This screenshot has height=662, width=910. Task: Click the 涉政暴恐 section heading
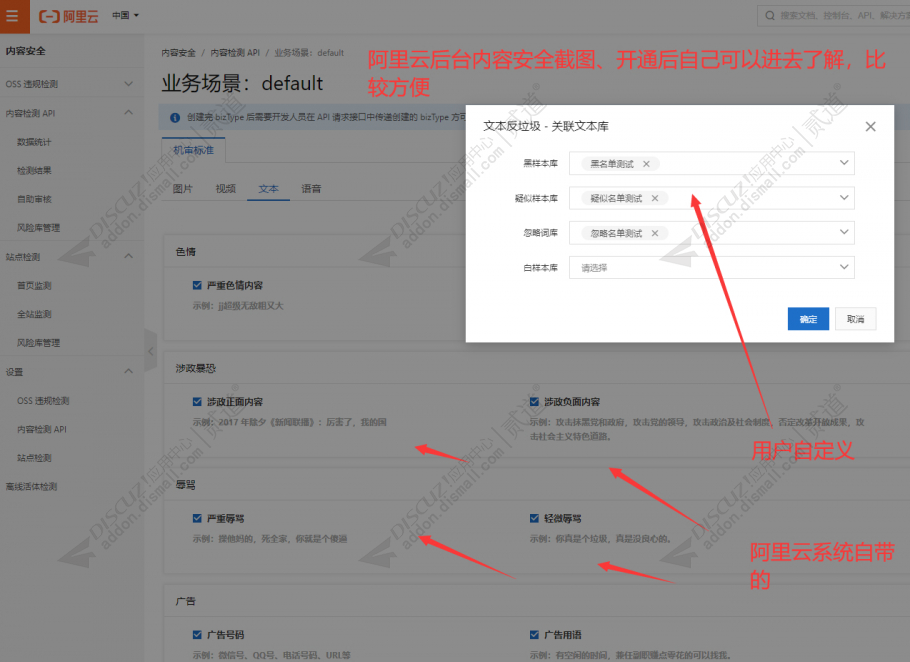[x=196, y=368]
